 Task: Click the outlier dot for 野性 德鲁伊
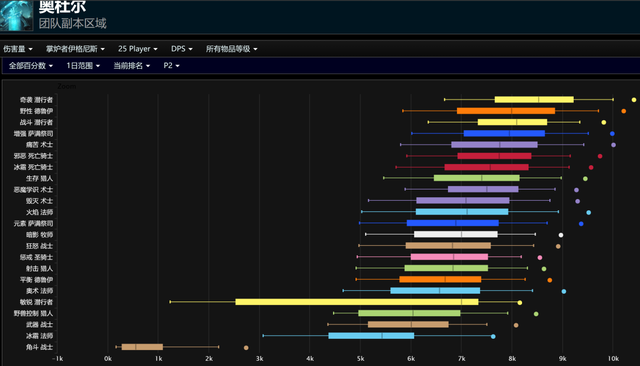click(x=624, y=111)
